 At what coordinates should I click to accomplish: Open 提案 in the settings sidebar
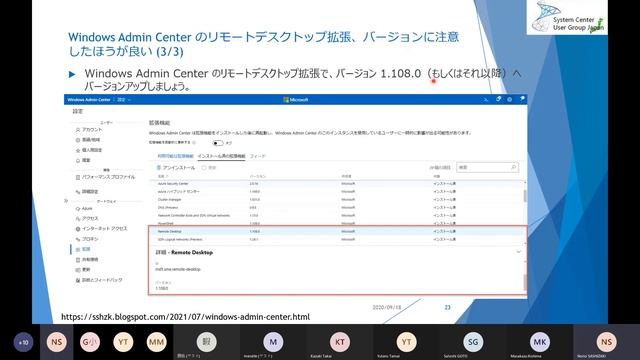click(83, 160)
